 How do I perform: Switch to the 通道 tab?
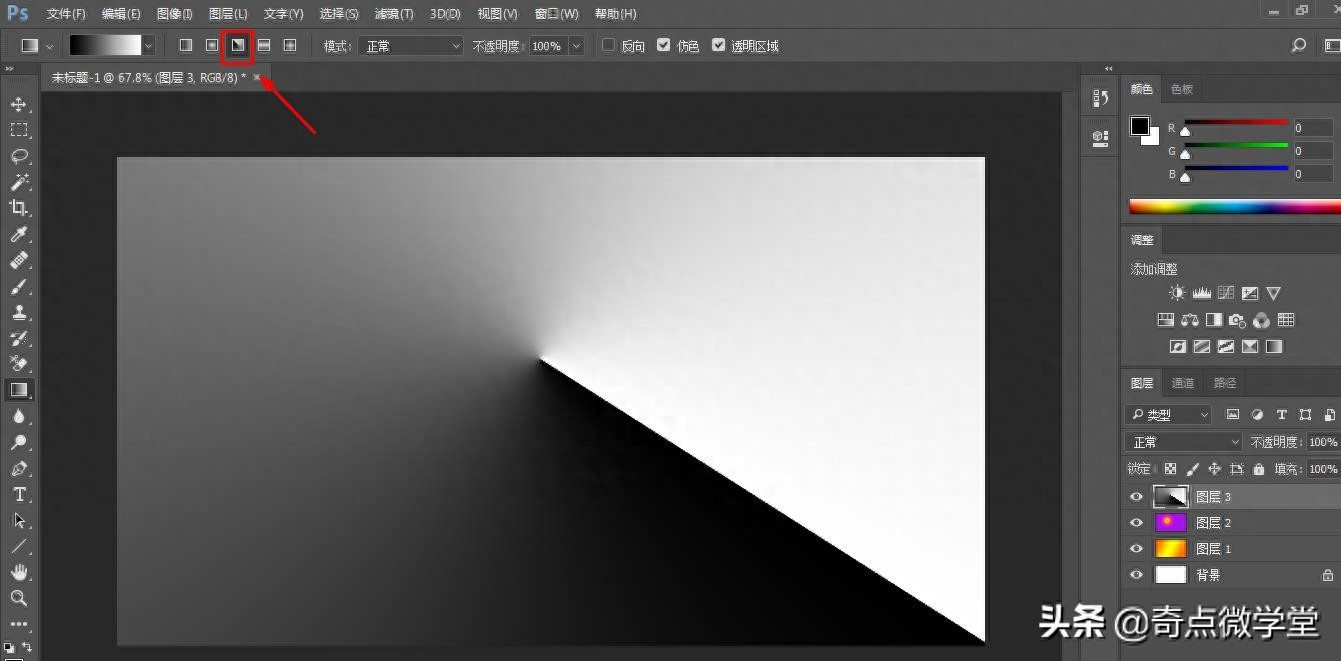(x=1183, y=383)
